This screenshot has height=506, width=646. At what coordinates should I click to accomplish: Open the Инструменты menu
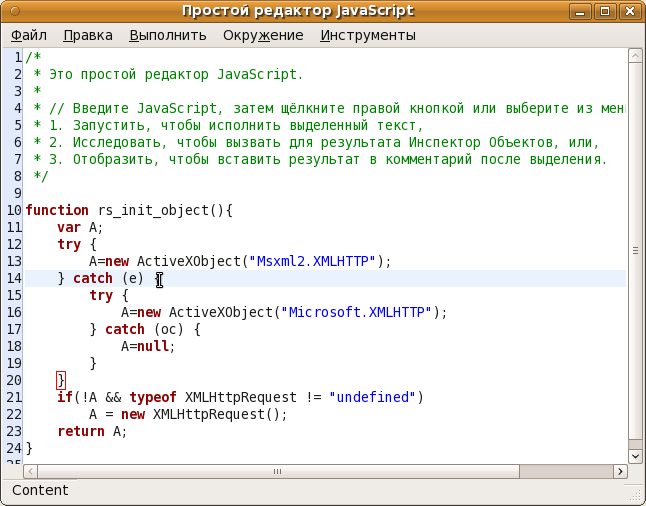click(x=368, y=35)
